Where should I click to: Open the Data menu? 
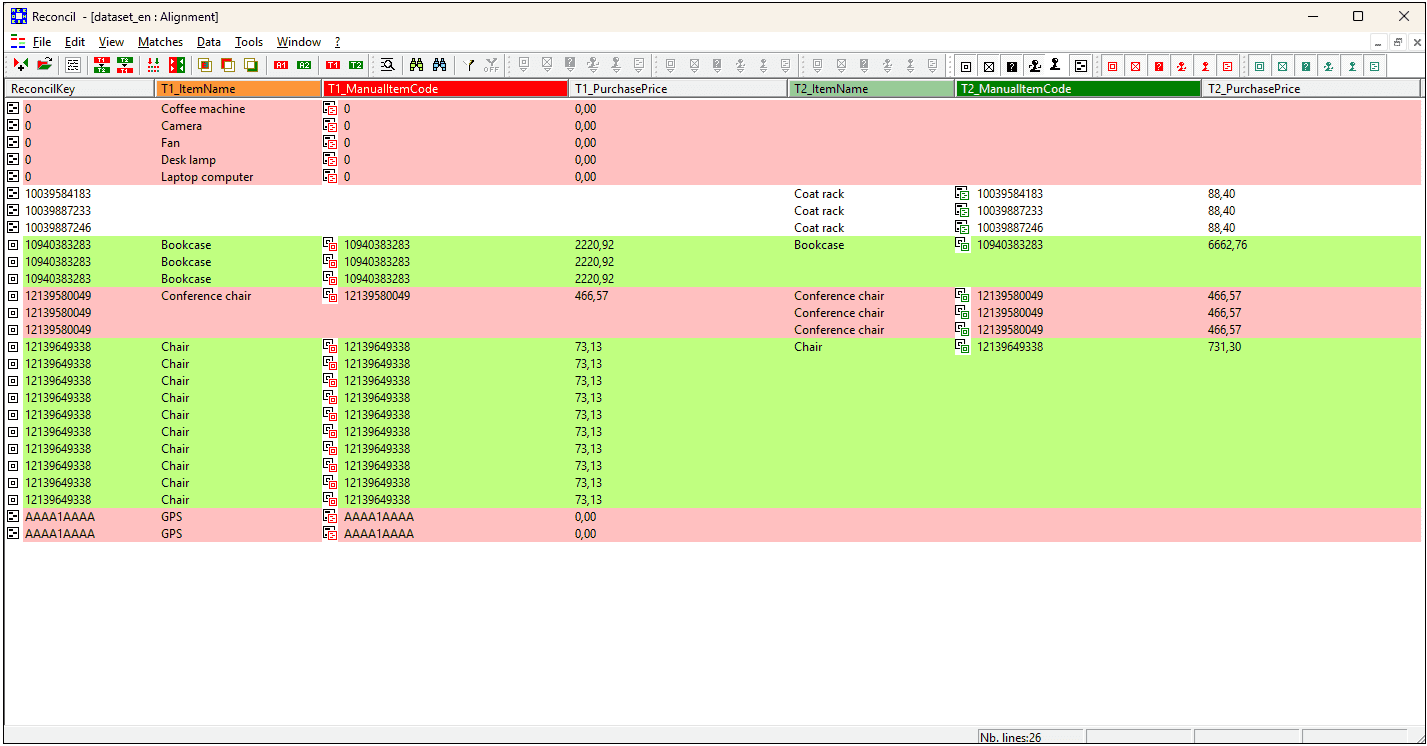click(x=209, y=42)
